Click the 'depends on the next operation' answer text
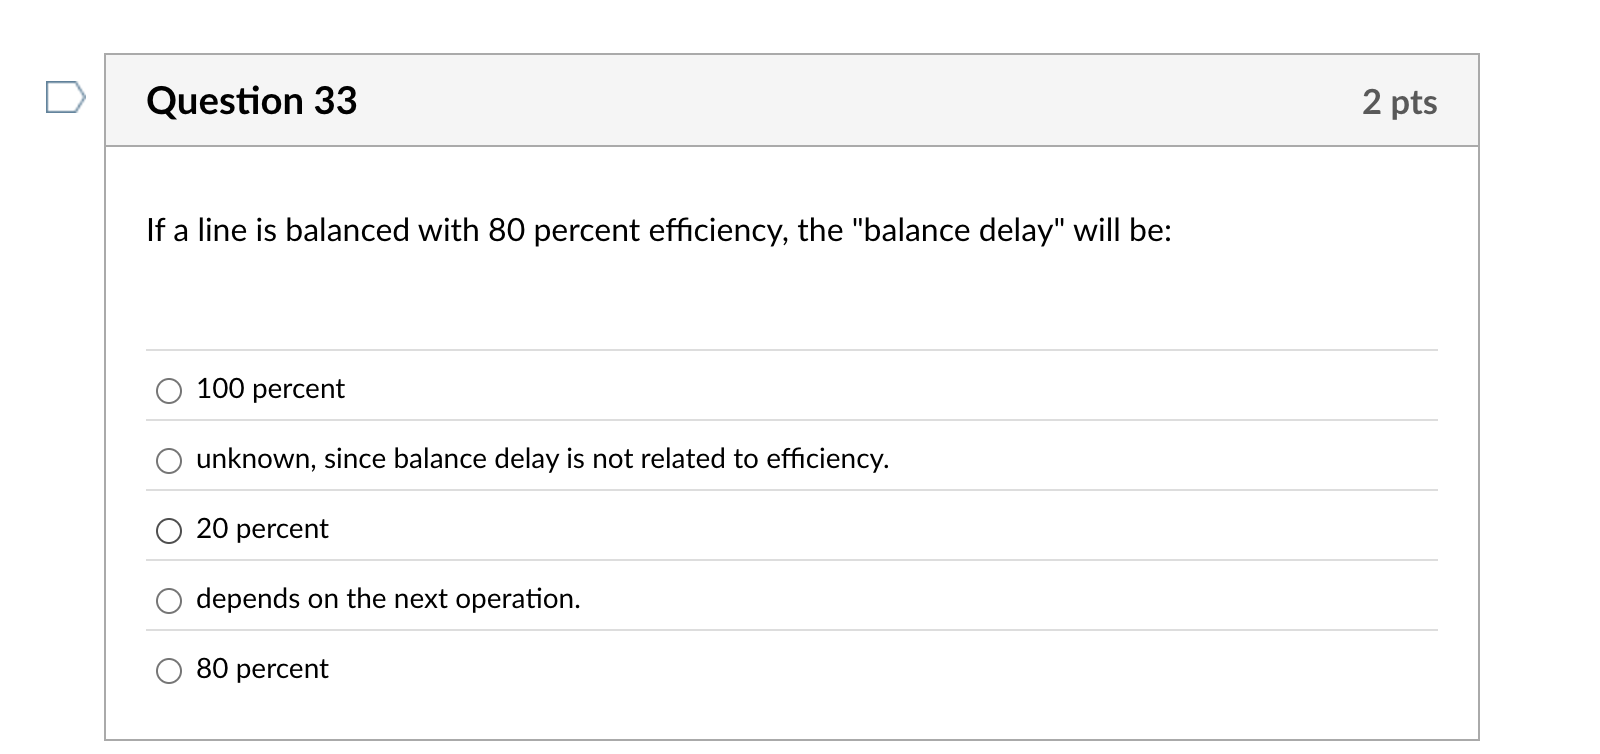Image resolution: width=1600 pixels, height=754 pixels. tap(388, 599)
